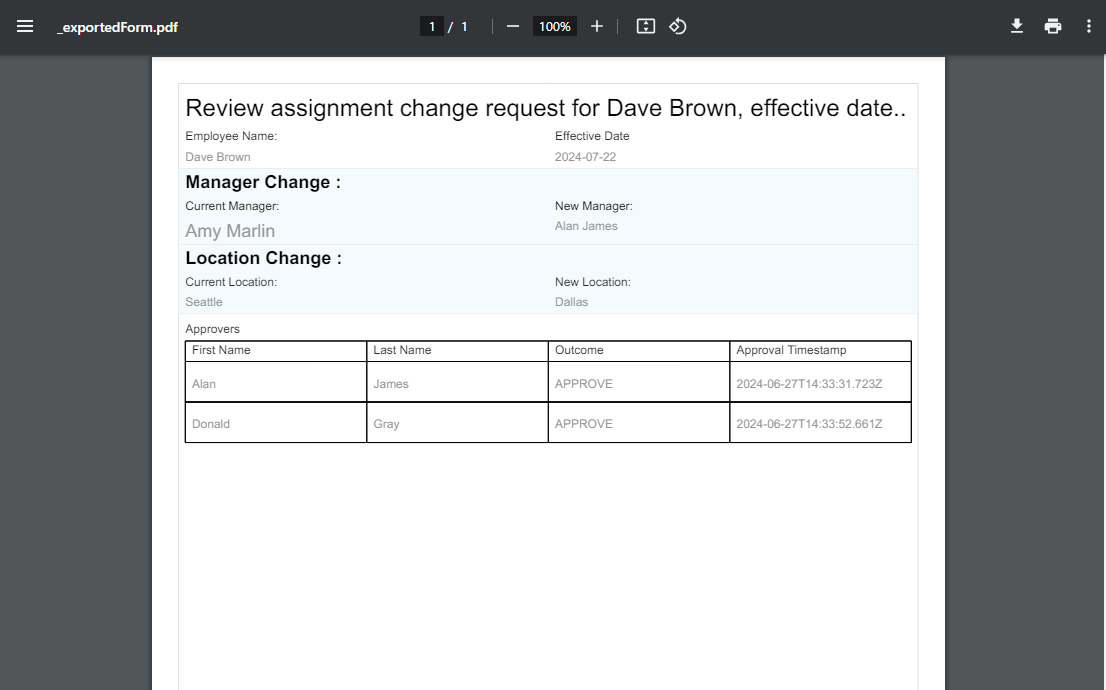
Task: Click the Dallas new location value
Action: pos(571,302)
